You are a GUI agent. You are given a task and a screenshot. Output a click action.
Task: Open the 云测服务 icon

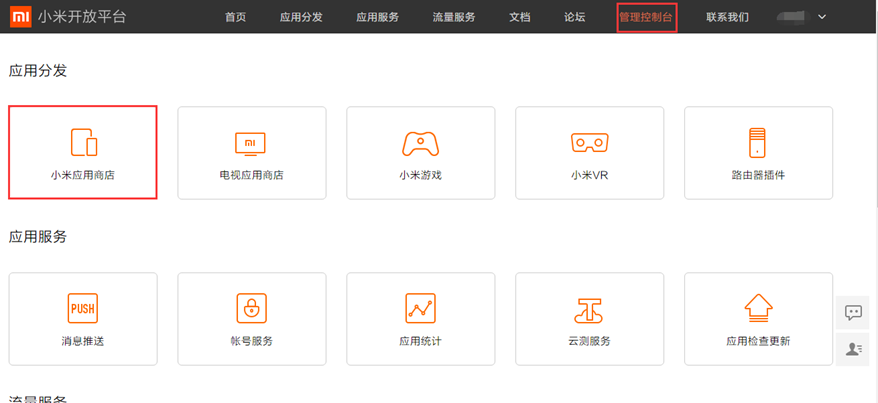point(589,309)
